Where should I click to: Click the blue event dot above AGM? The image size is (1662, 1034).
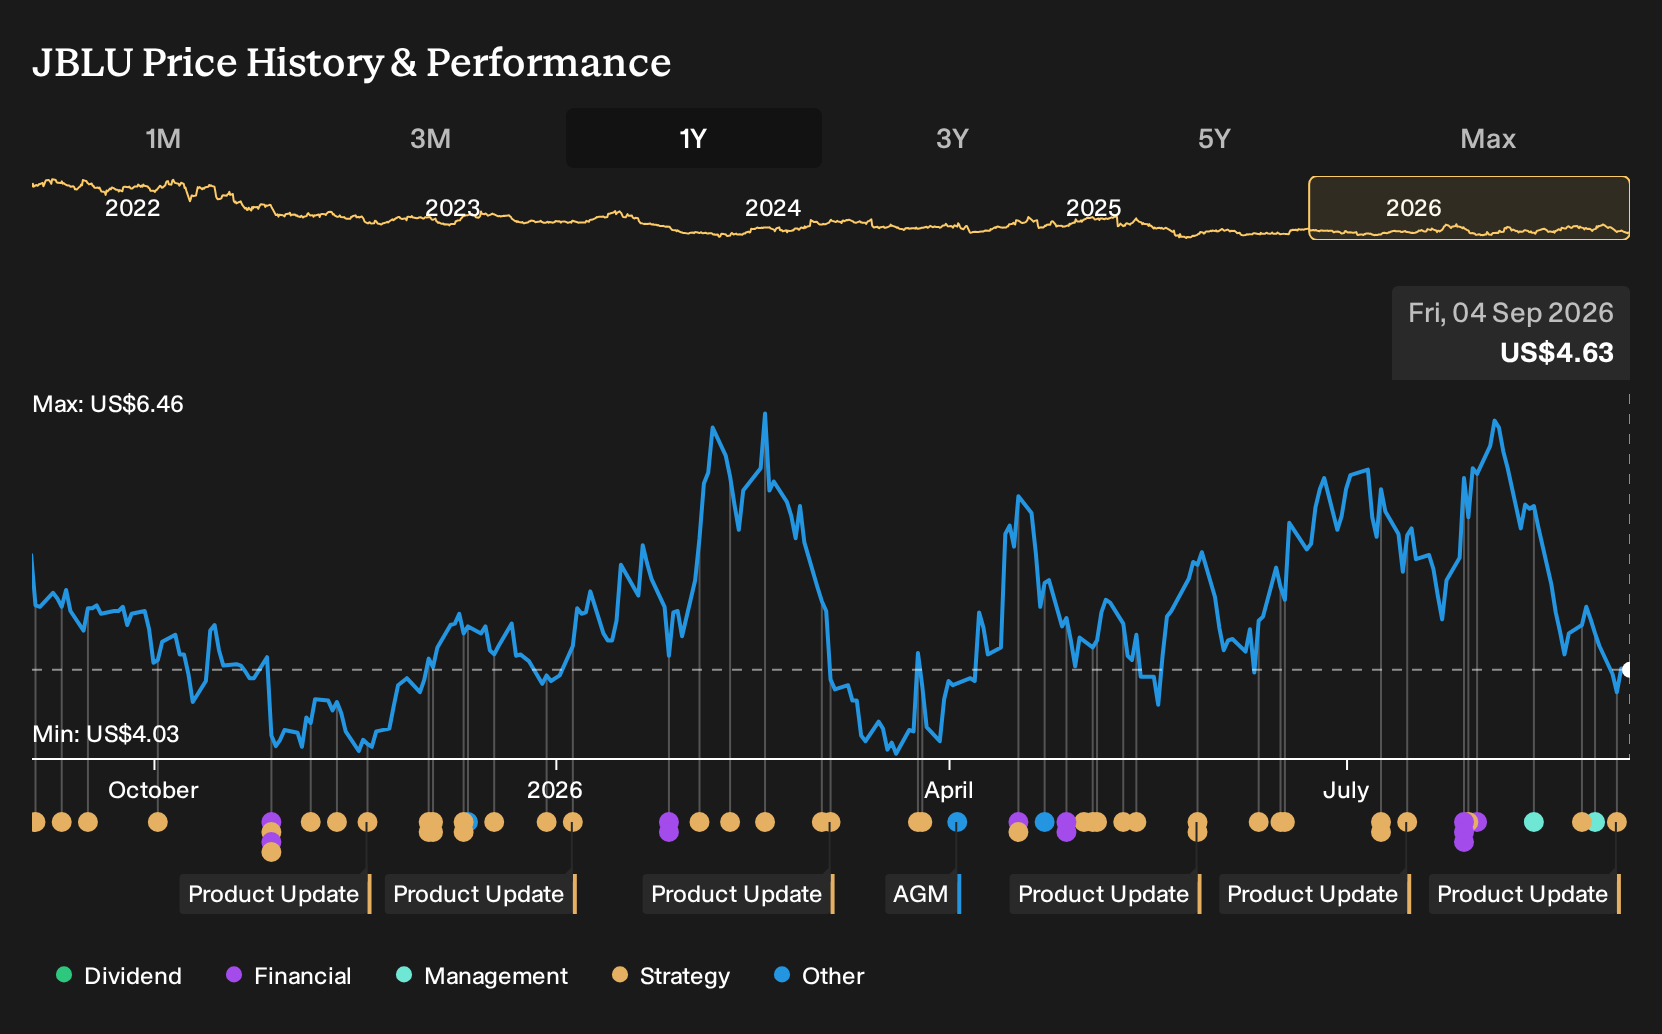pyautogui.click(x=957, y=822)
